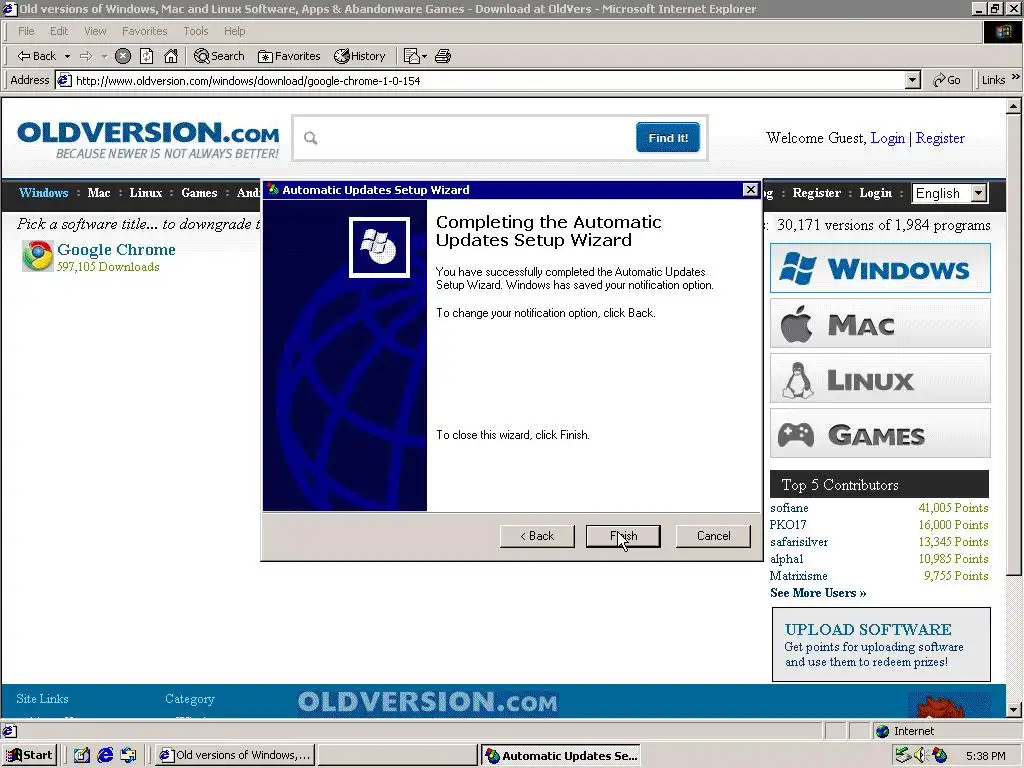Click the Show Desktop quick launch icon
1024x768 pixels.
81,755
